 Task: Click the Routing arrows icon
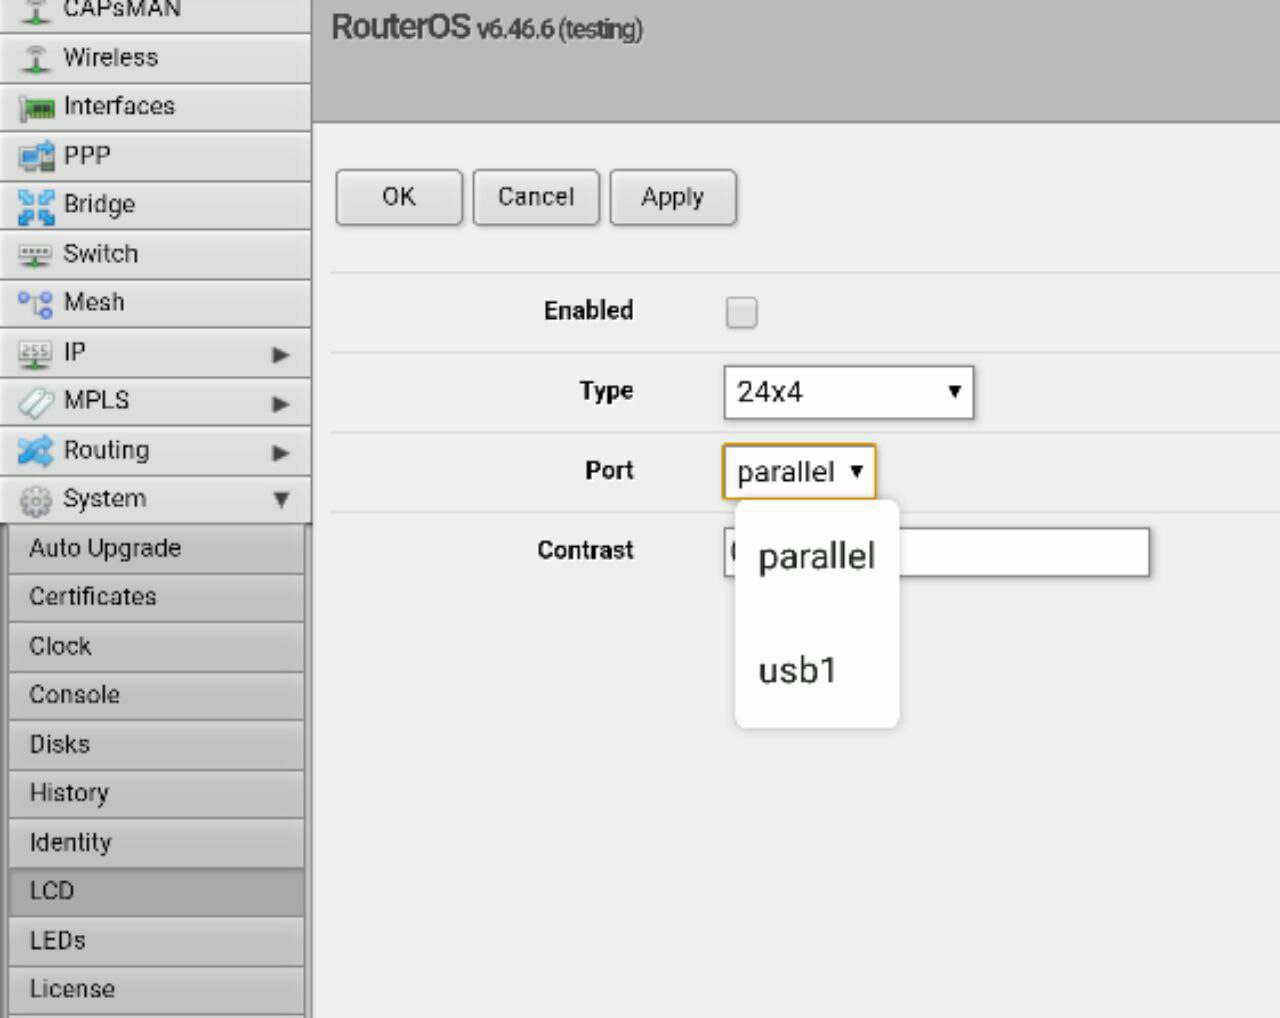36,451
